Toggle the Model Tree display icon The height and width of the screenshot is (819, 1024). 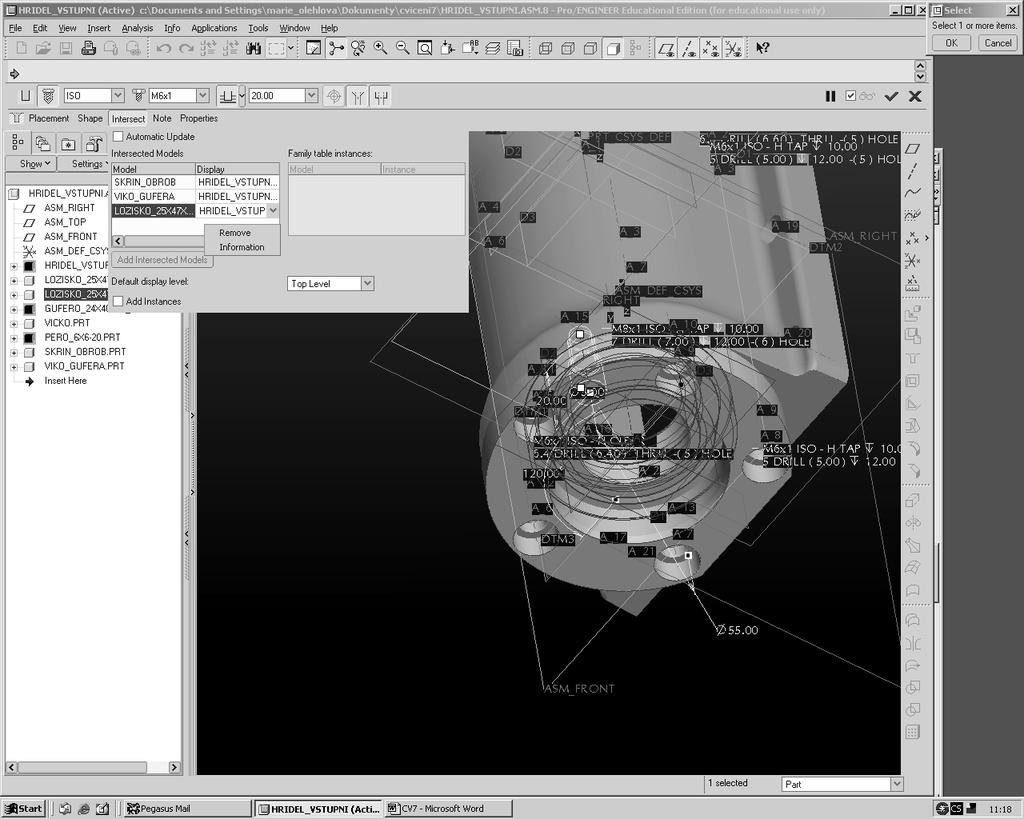(x=18, y=143)
